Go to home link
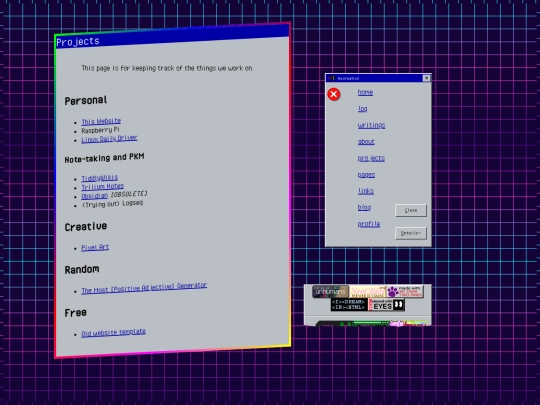 tap(365, 92)
